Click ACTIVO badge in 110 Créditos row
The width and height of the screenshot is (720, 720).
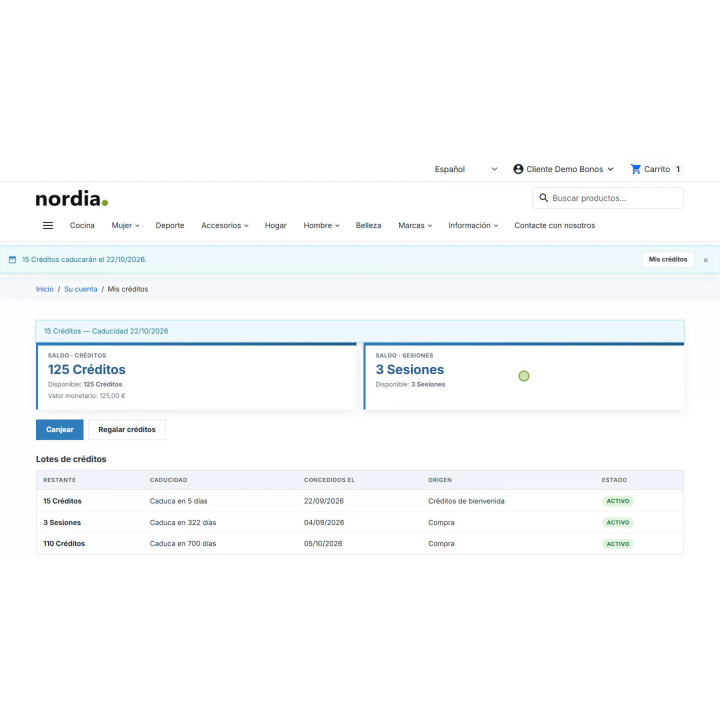coord(618,544)
